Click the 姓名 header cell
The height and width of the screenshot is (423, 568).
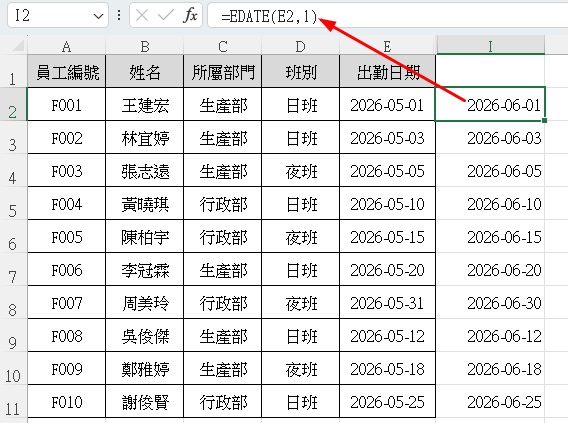click(145, 71)
